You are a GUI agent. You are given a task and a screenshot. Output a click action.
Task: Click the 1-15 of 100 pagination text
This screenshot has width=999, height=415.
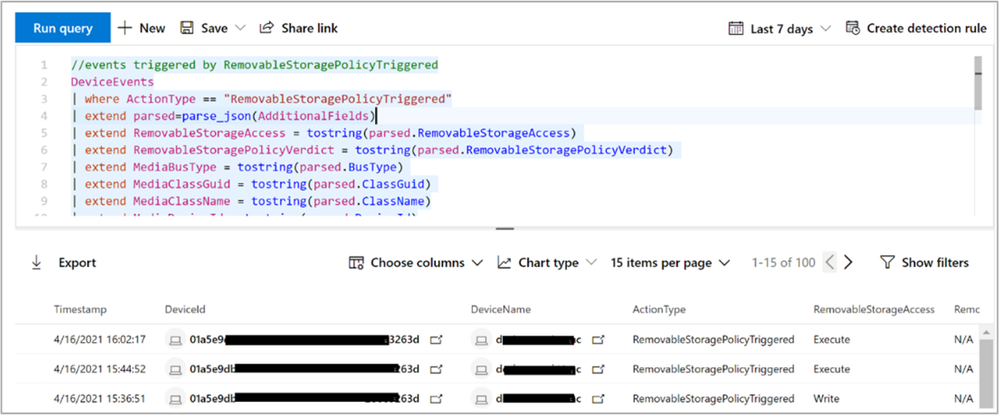(784, 263)
